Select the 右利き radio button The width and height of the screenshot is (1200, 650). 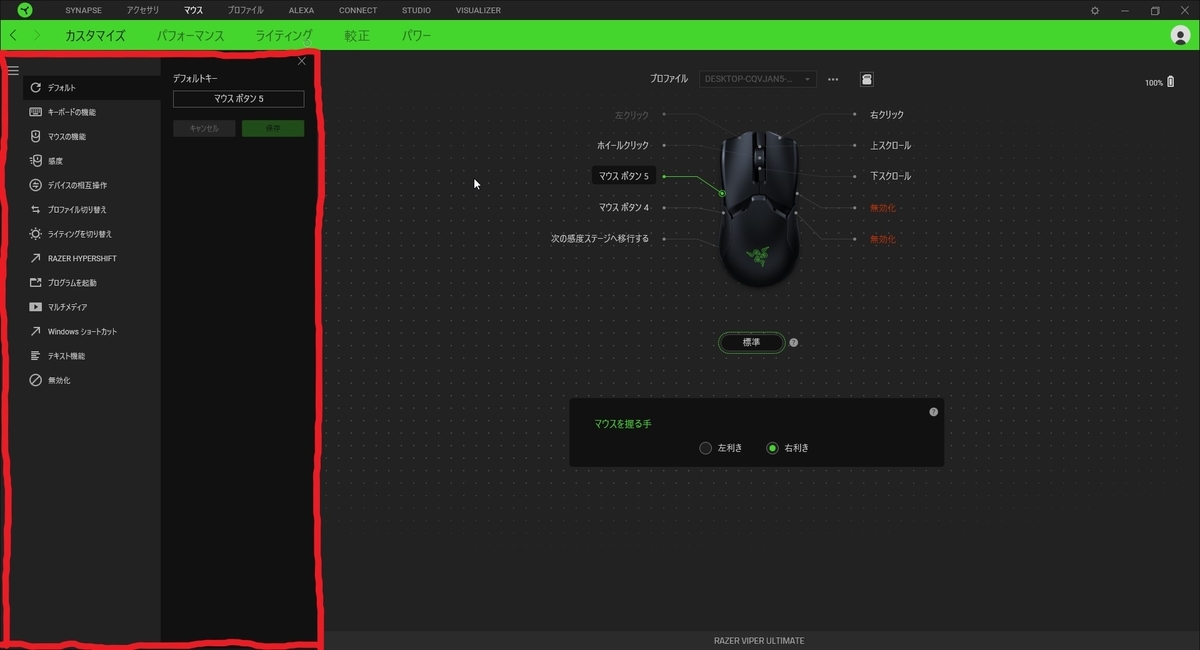pyautogui.click(x=772, y=448)
